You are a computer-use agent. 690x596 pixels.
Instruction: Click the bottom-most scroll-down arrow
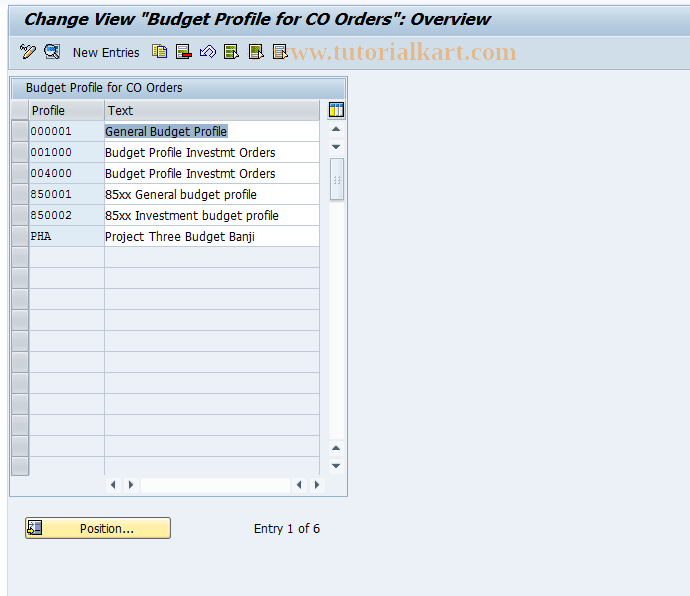pyautogui.click(x=336, y=466)
